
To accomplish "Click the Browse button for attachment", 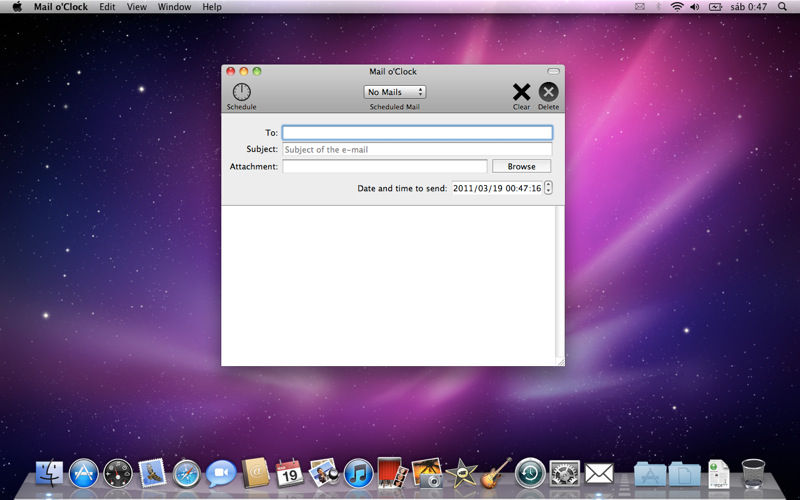I will click(x=521, y=166).
